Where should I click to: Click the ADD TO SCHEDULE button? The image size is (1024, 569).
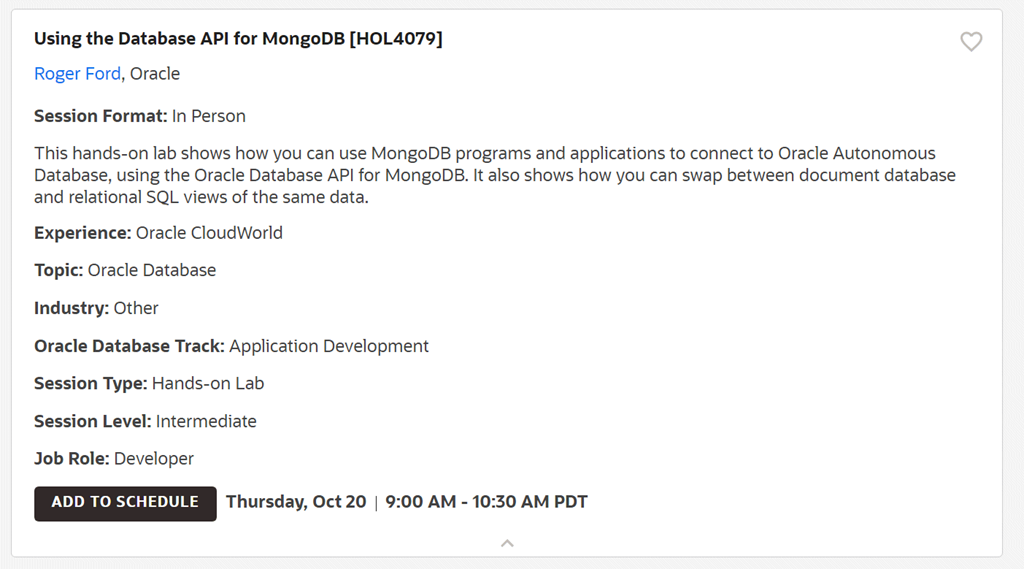coord(125,503)
